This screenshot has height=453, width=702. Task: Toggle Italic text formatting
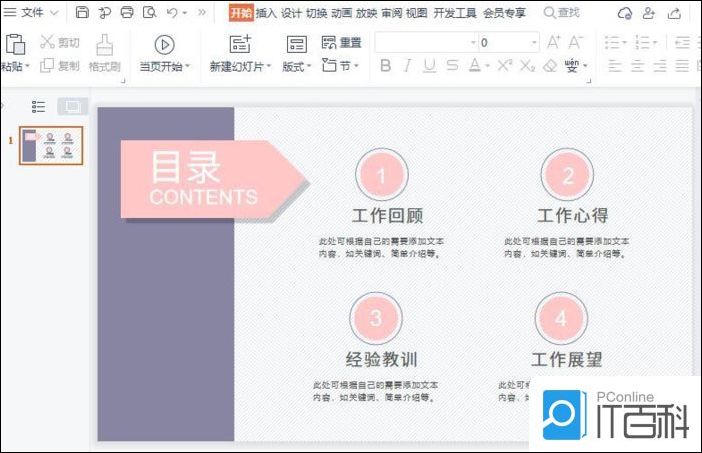408,66
